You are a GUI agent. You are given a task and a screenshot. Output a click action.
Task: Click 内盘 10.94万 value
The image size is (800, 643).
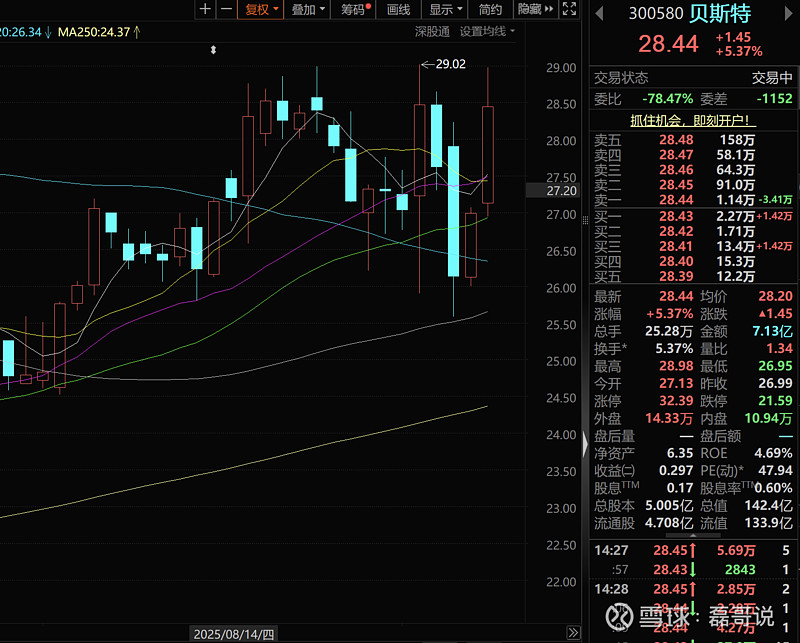click(x=768, y=418)
